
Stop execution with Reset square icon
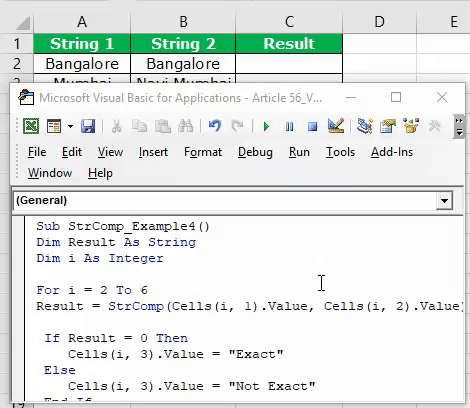(x=312, y=127)
